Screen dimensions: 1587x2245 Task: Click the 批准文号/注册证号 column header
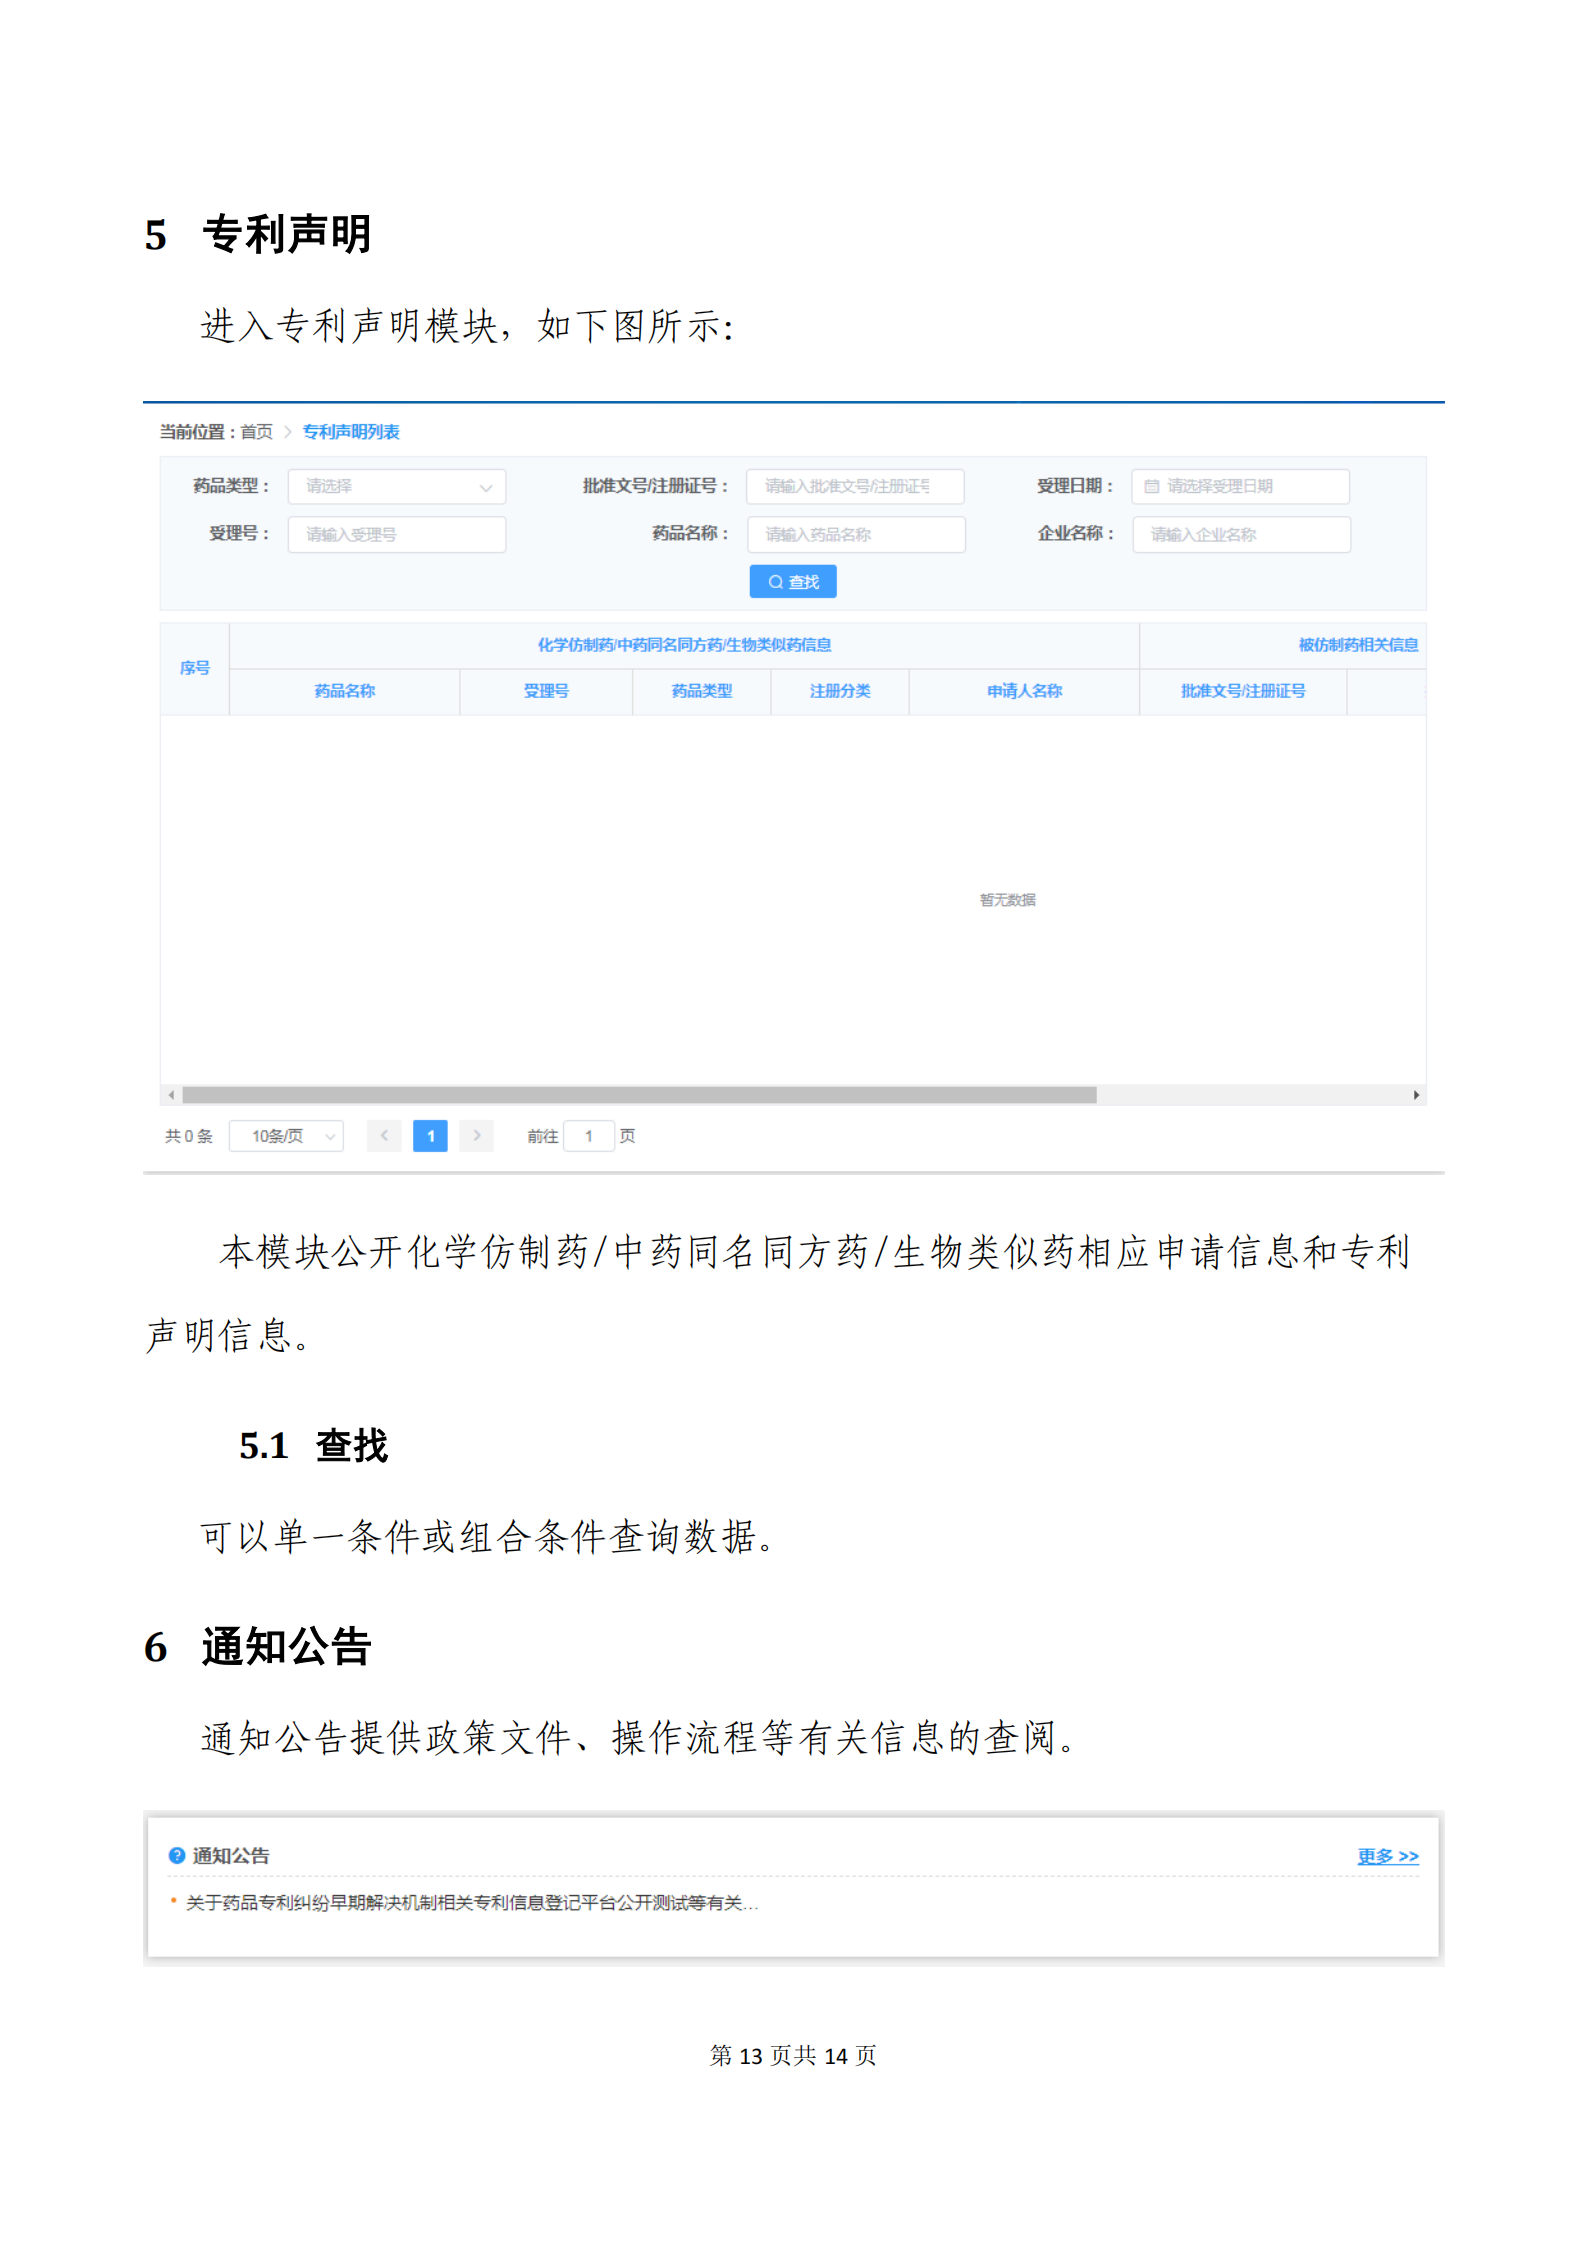(x=1243, y=691)
